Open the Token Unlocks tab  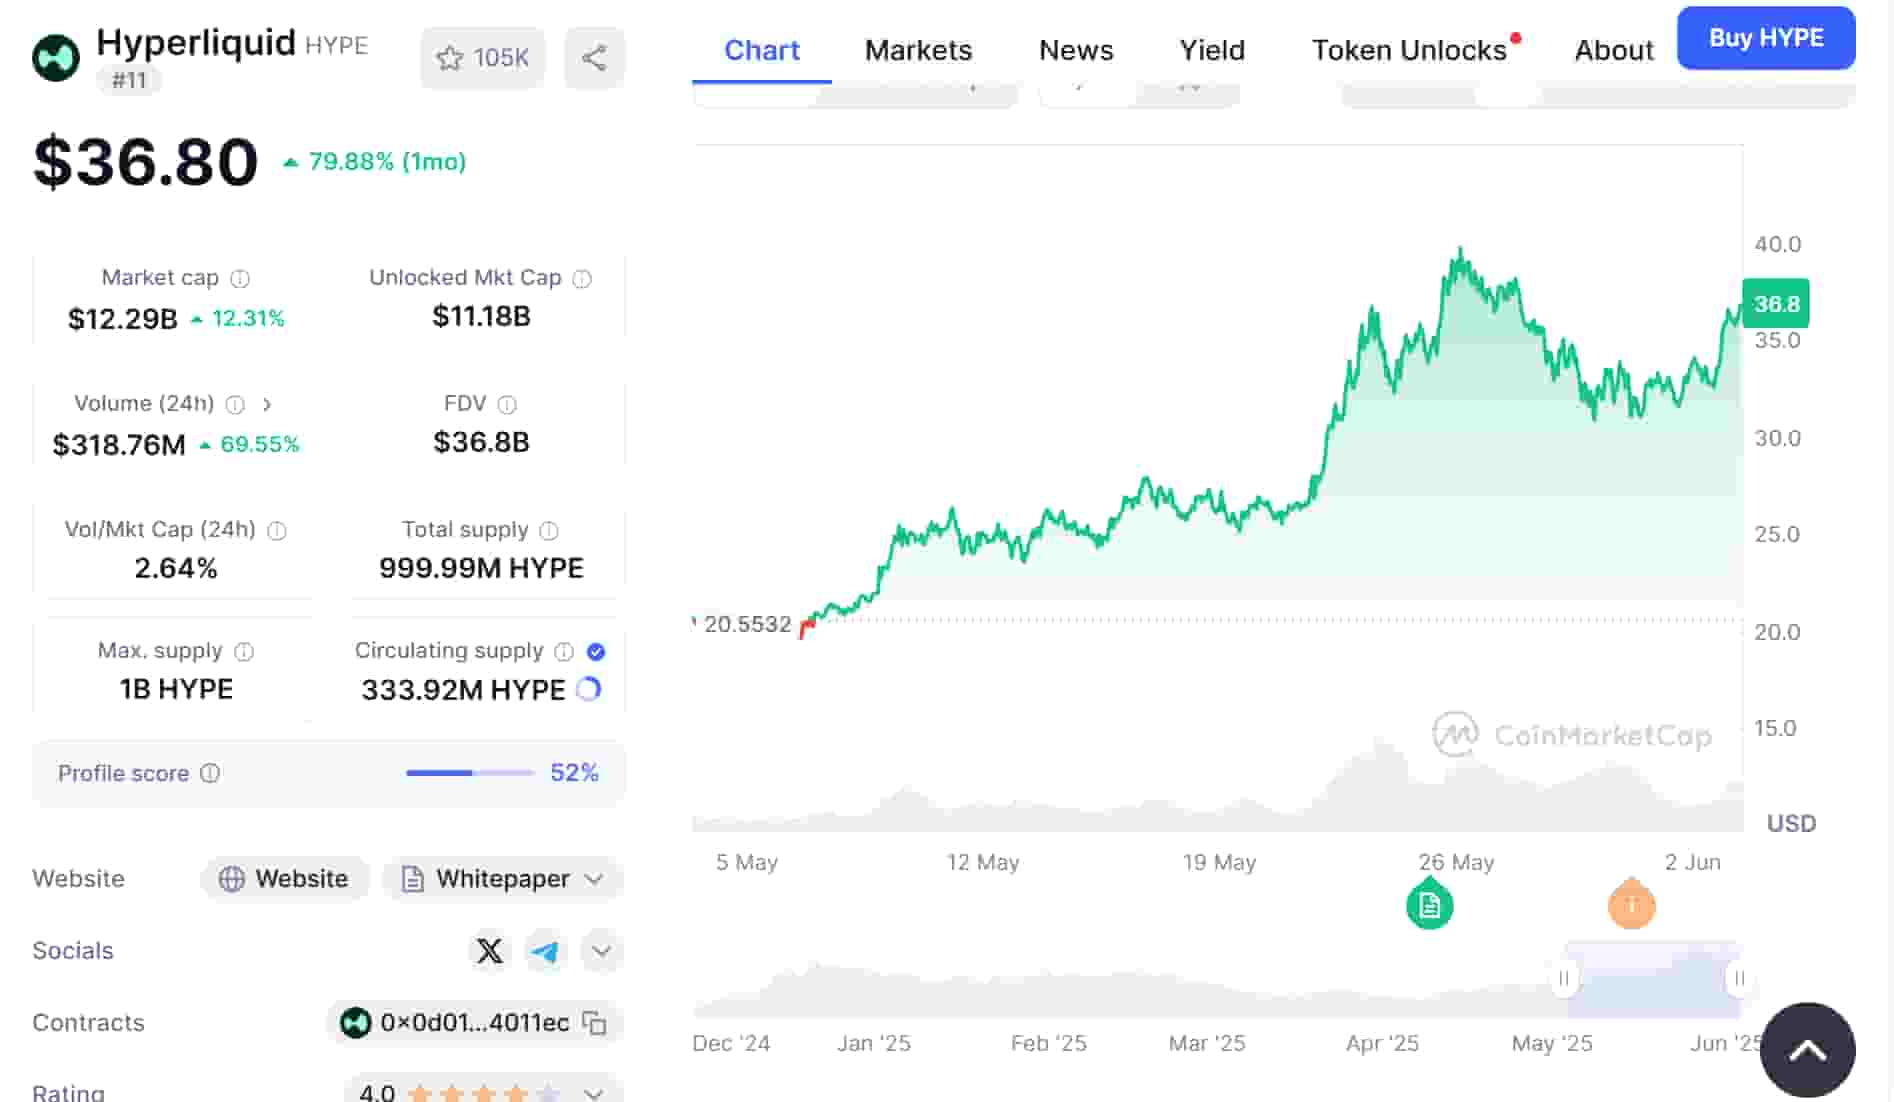[x=1409, y=50]
